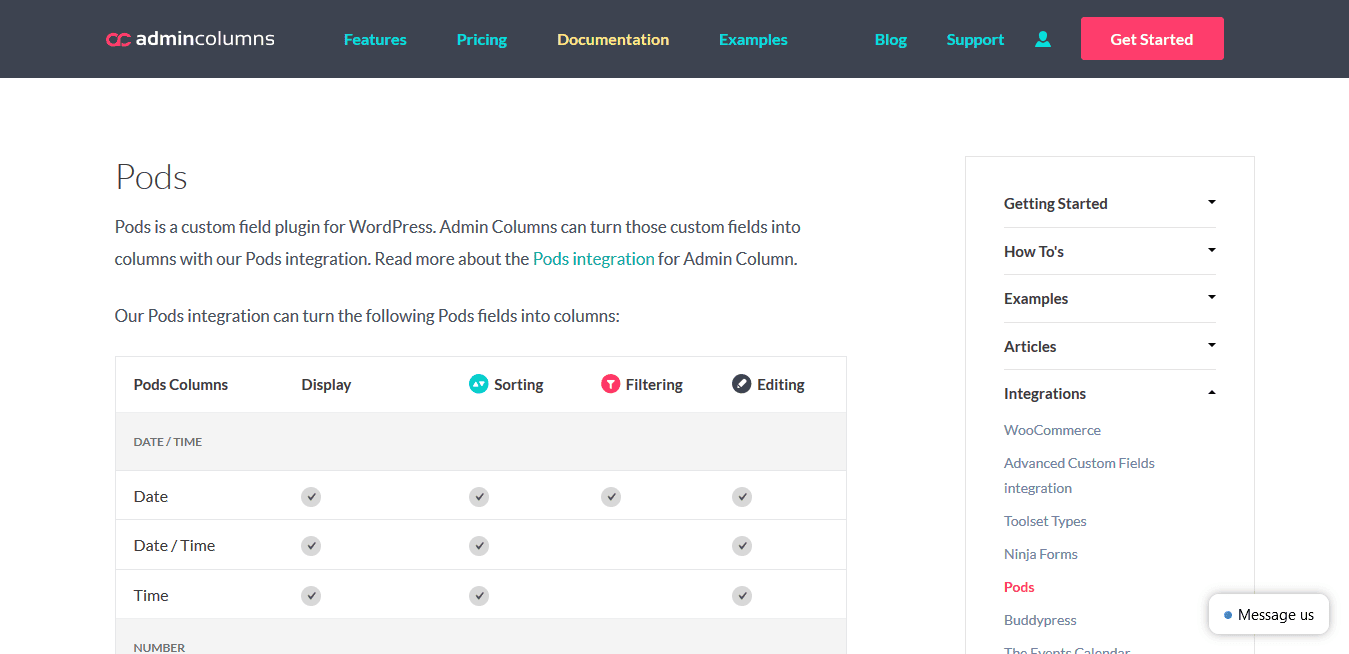
Task: Click the Filtering funnel icon in header
Action: 611,384
